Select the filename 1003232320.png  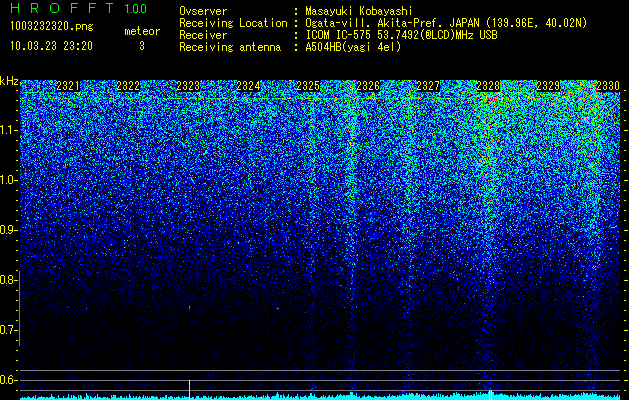pyautogui.click(x=52, y=26)
